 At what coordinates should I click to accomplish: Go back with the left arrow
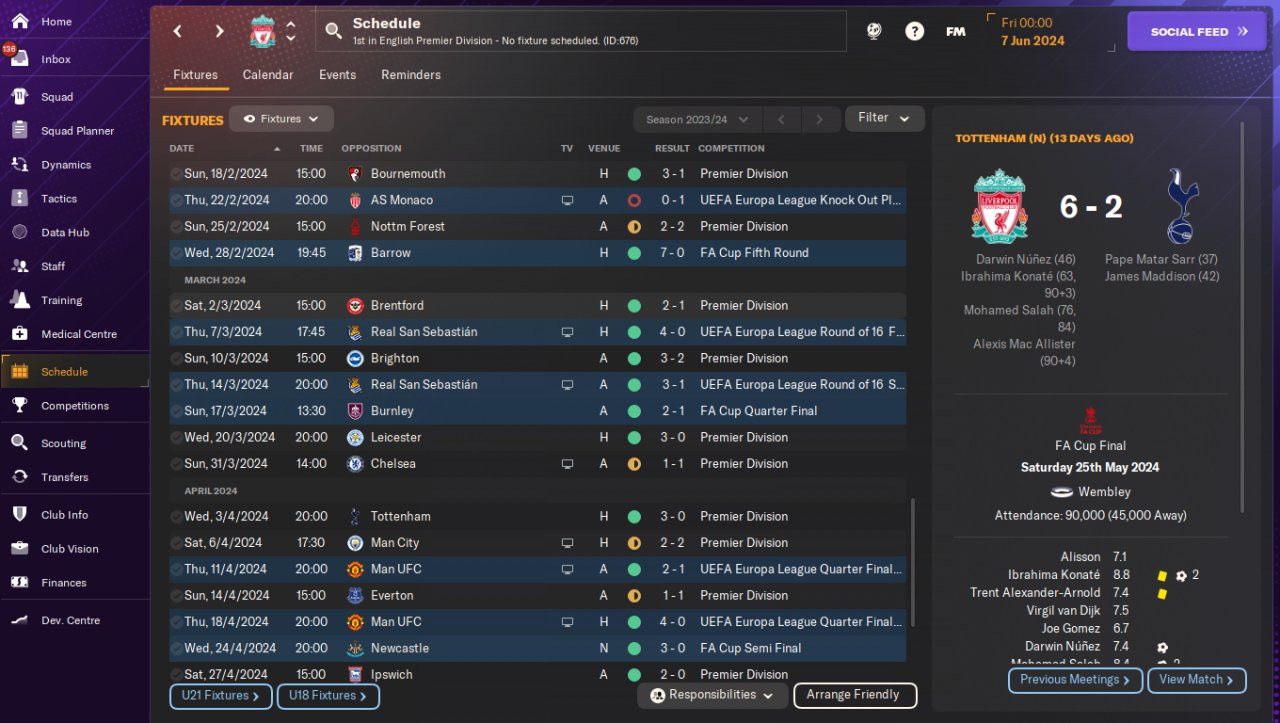(178, 32)
